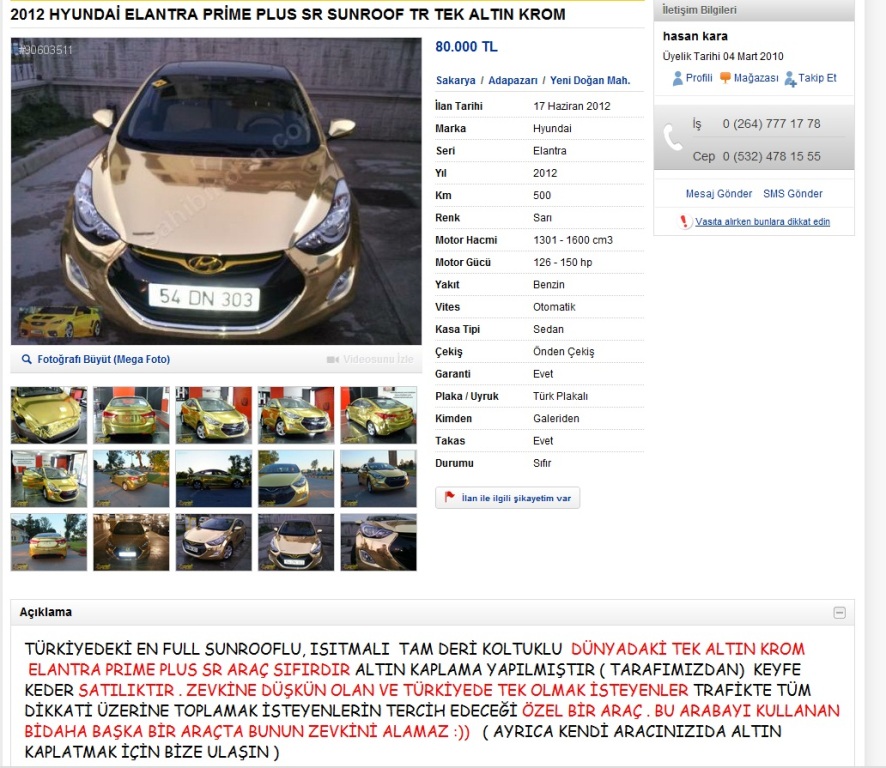Click the phone handset icon

(x=672, y=137)
